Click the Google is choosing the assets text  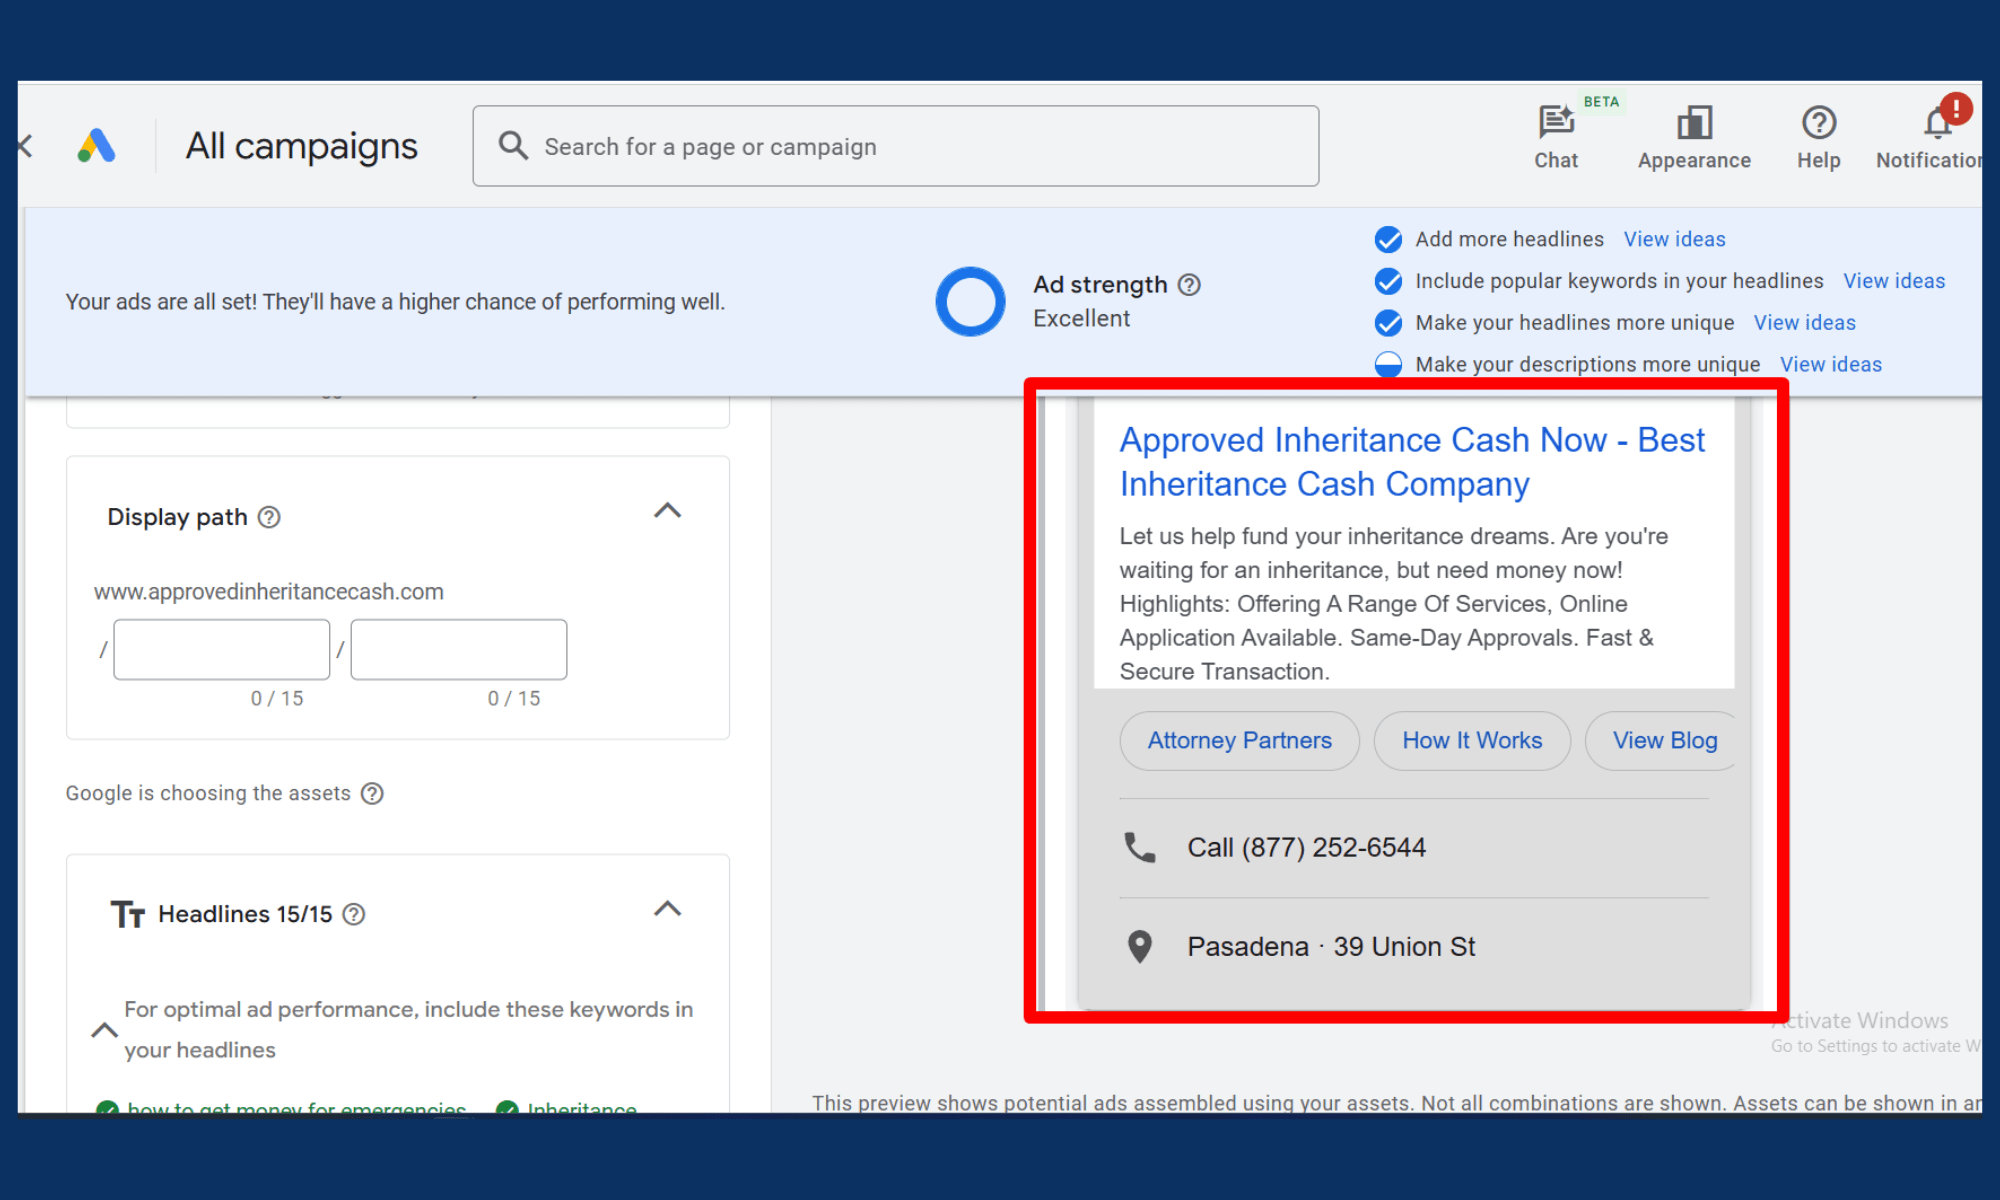(208, 793)
